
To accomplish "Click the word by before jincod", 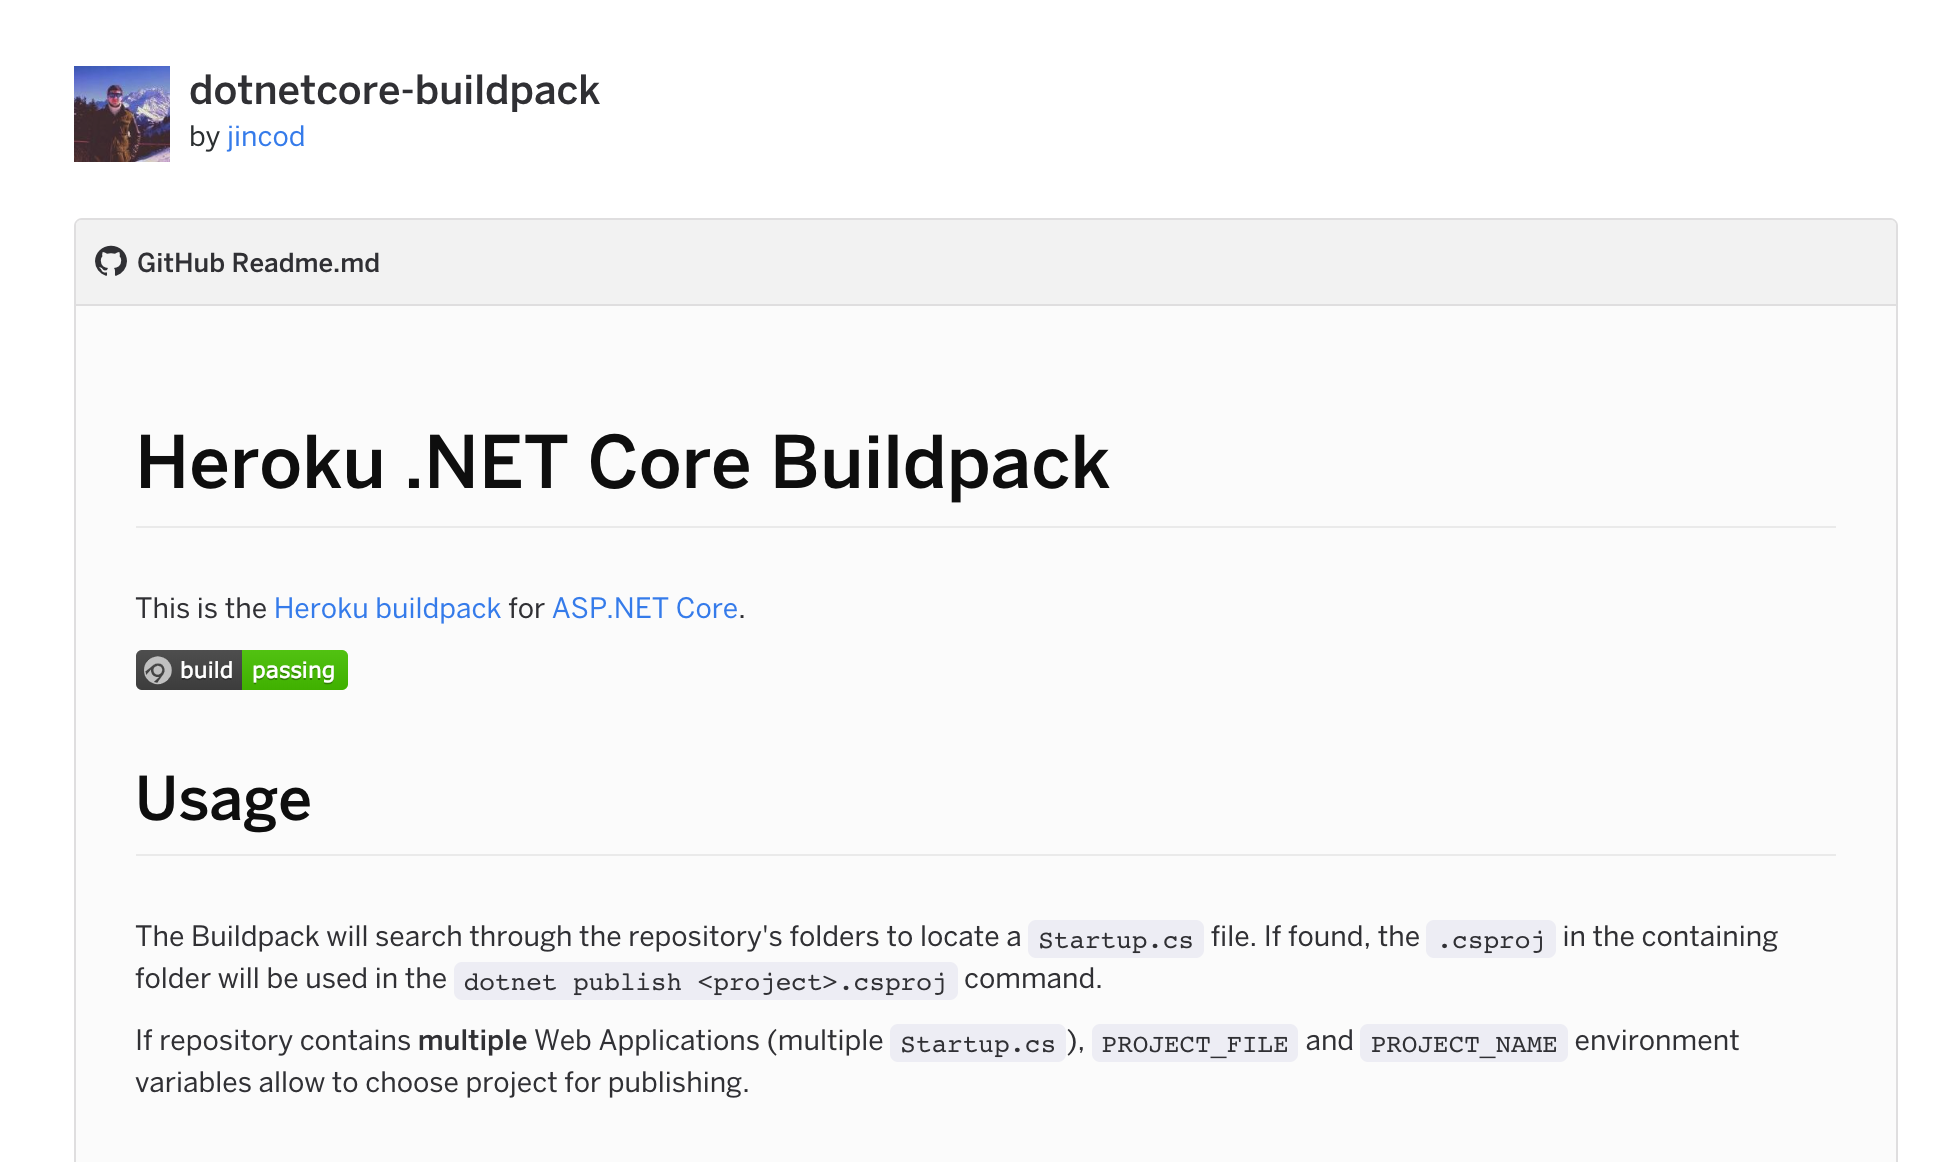I will [204, 137].
